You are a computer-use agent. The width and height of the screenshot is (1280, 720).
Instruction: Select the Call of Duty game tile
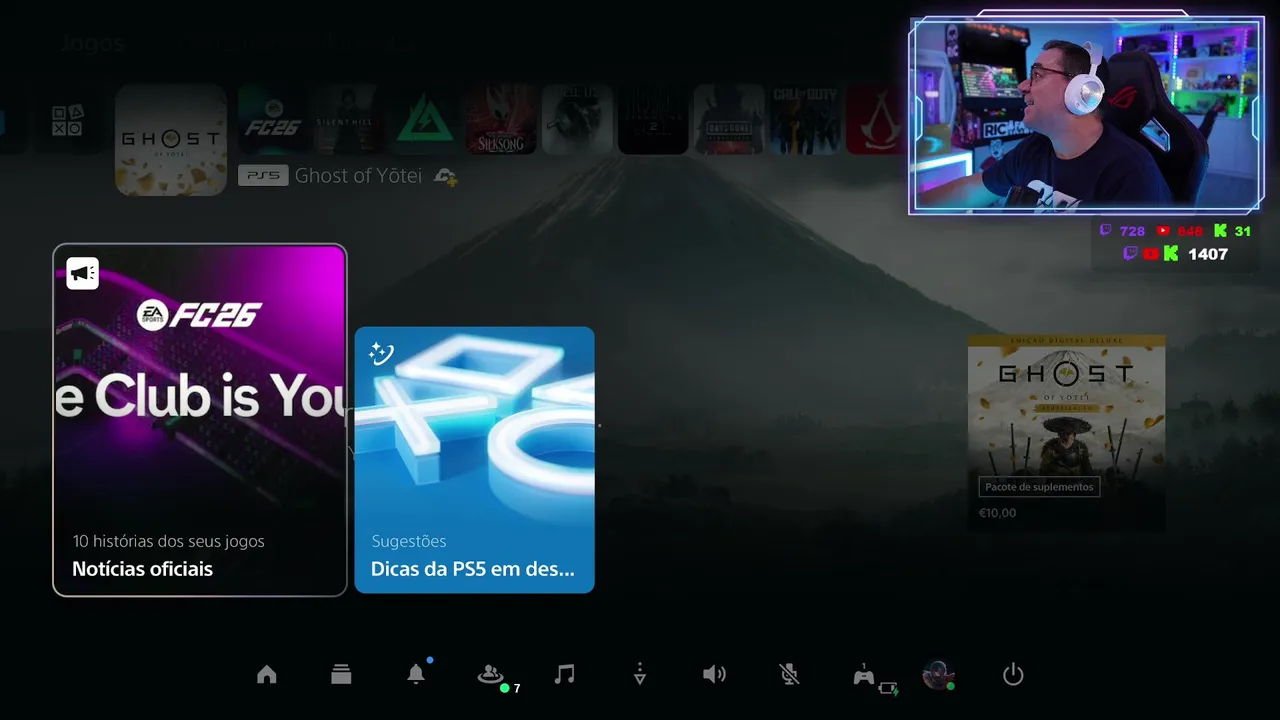(x=805, y=119)
